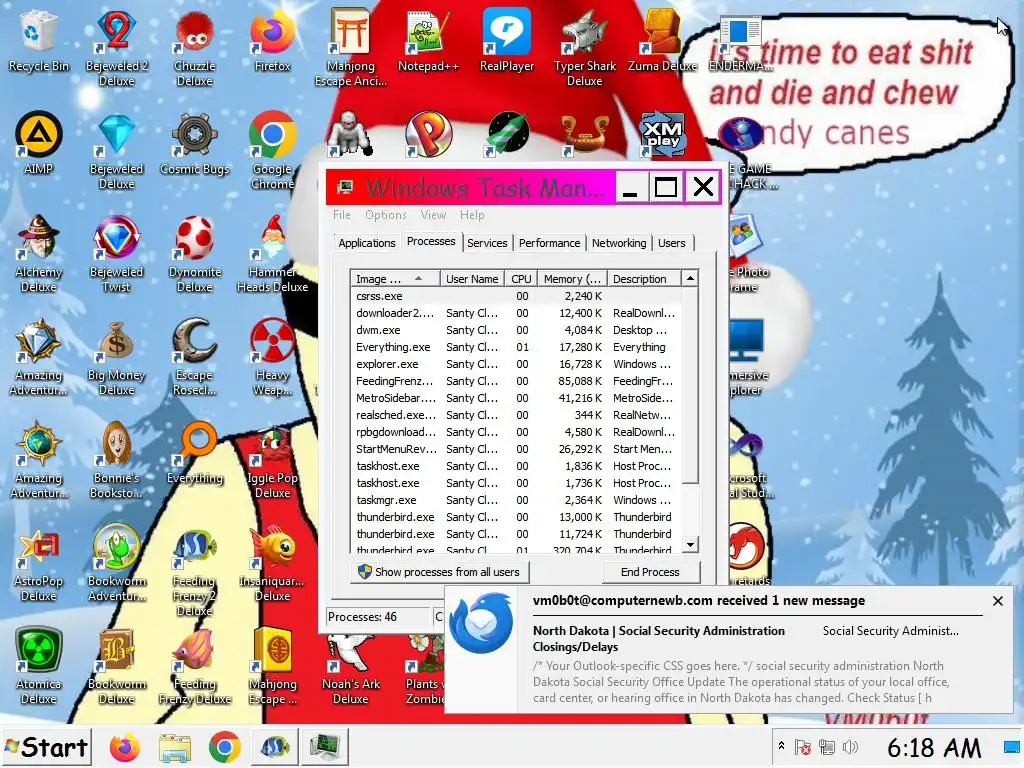Switch to the Applications tab
Screen dimensions: 1024x768
[x=366, y=243]
